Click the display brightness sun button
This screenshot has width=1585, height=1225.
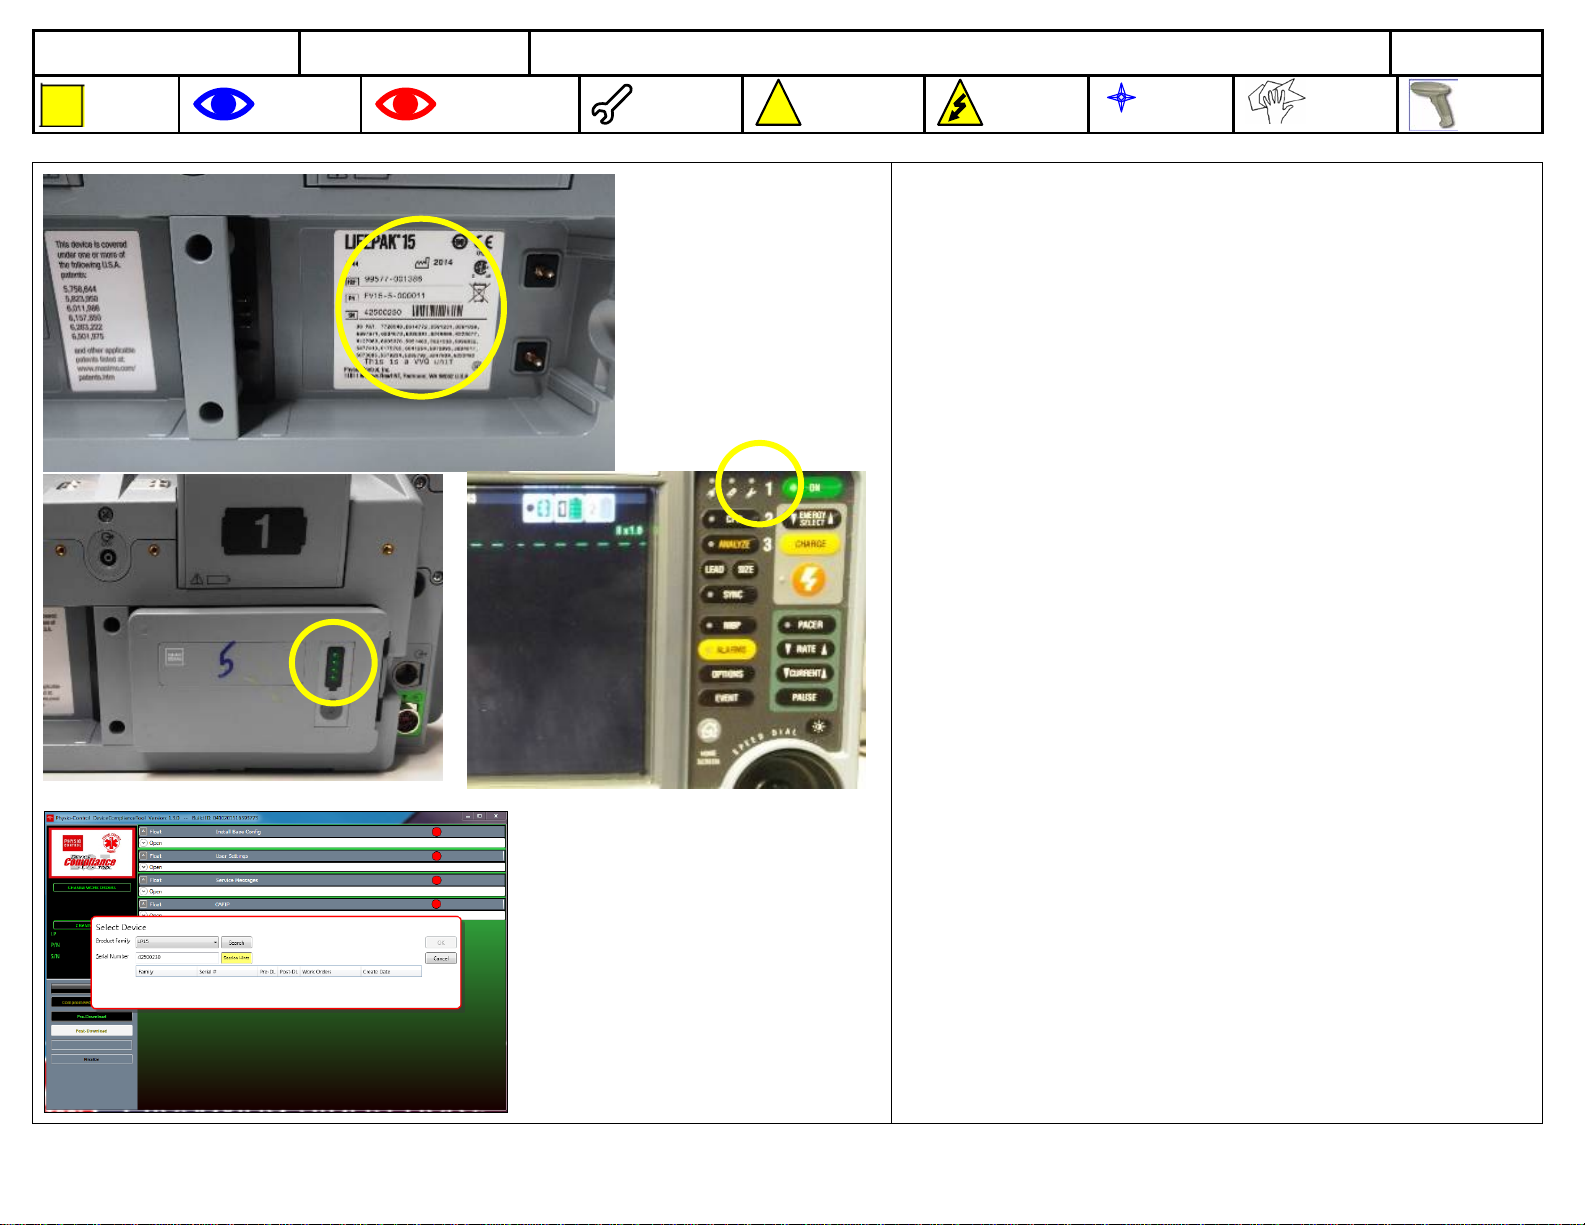coord(819,727)
